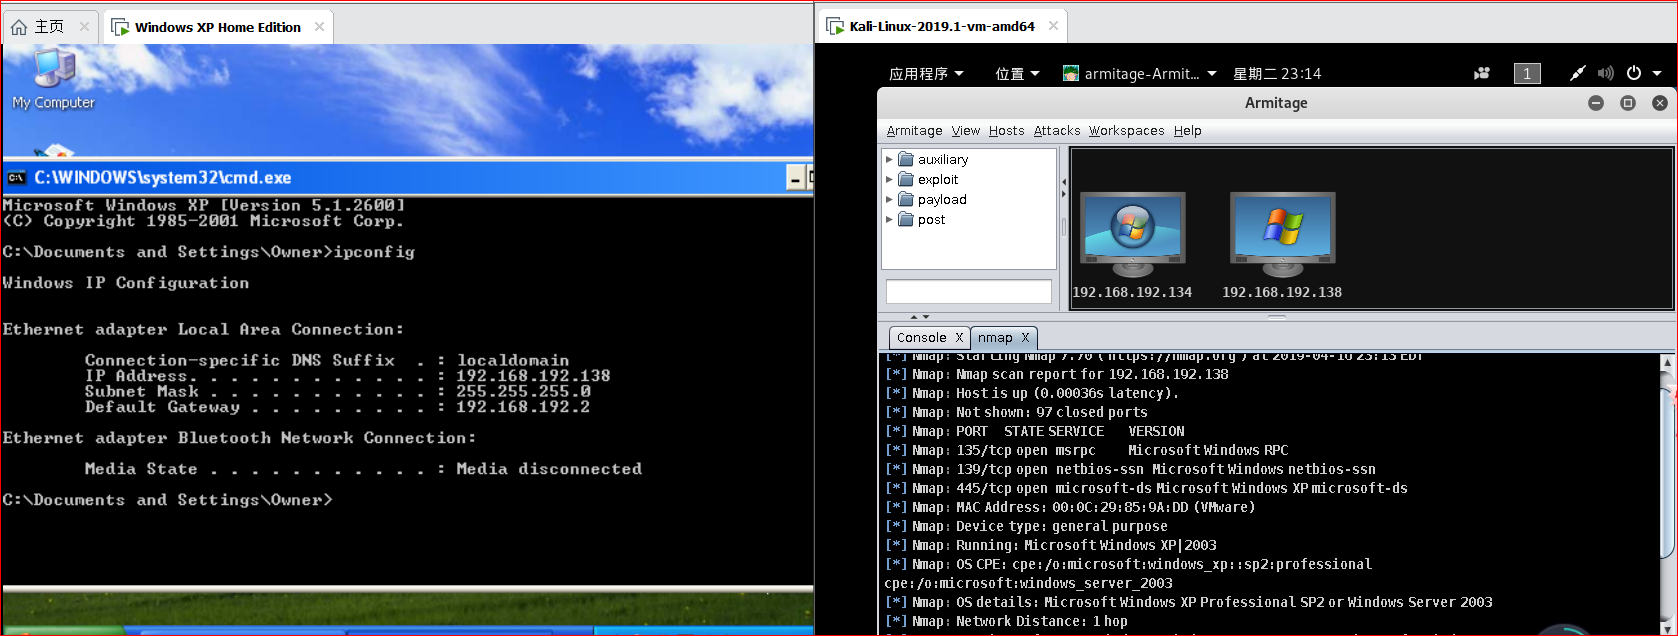This screenshot has height=636, width=1678.
Task: Click the Network Distance: 1 hop line
Action: pyautogui.click(x=1006, y=621)
